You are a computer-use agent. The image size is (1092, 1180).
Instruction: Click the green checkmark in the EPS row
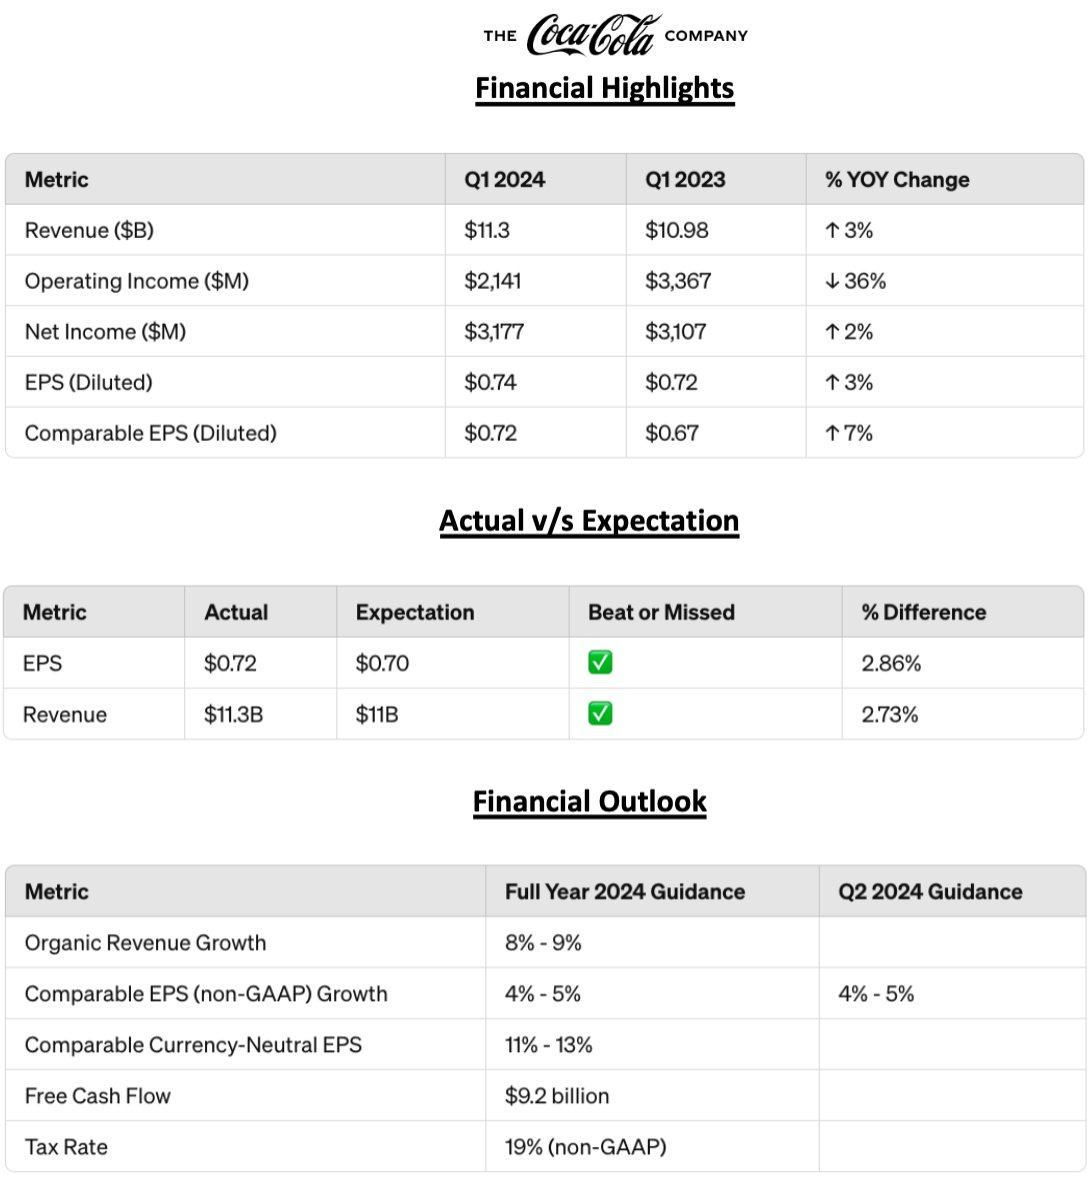pos(600,662)
